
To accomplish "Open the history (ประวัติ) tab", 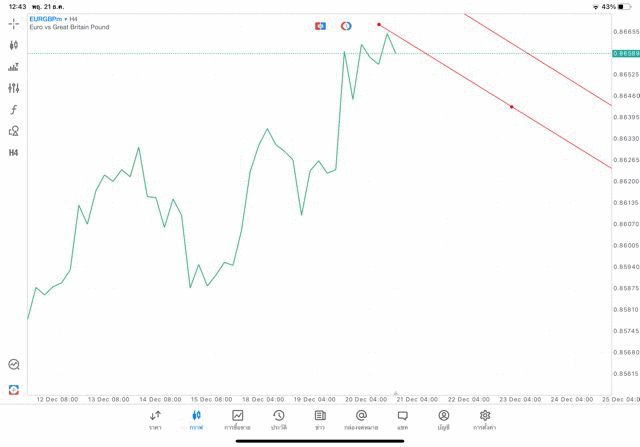I will click(x=278, y=420).
